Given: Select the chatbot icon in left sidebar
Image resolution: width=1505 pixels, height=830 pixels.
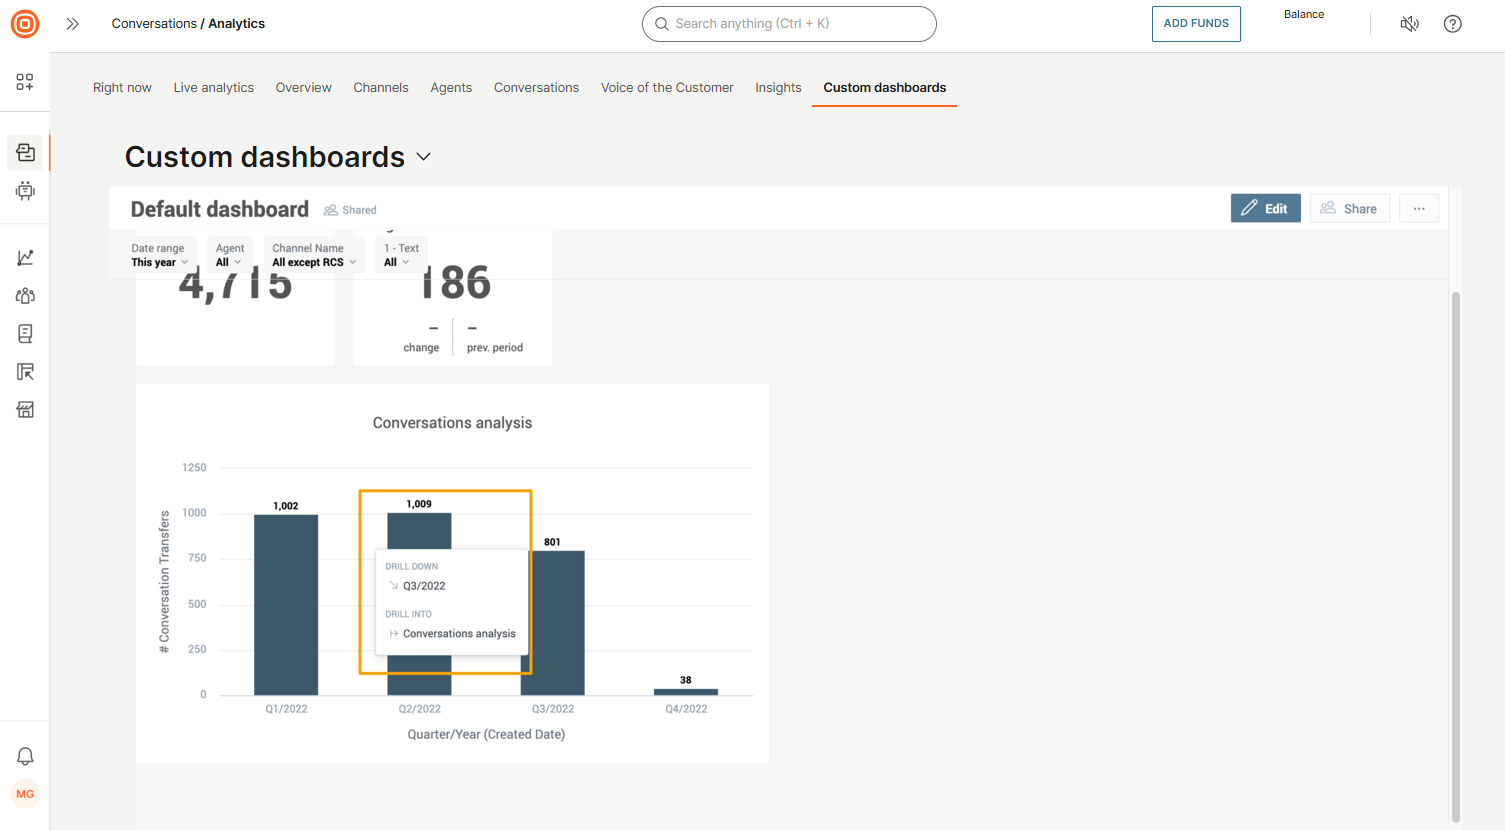Looking at the screenshot, I should point(25,191).
